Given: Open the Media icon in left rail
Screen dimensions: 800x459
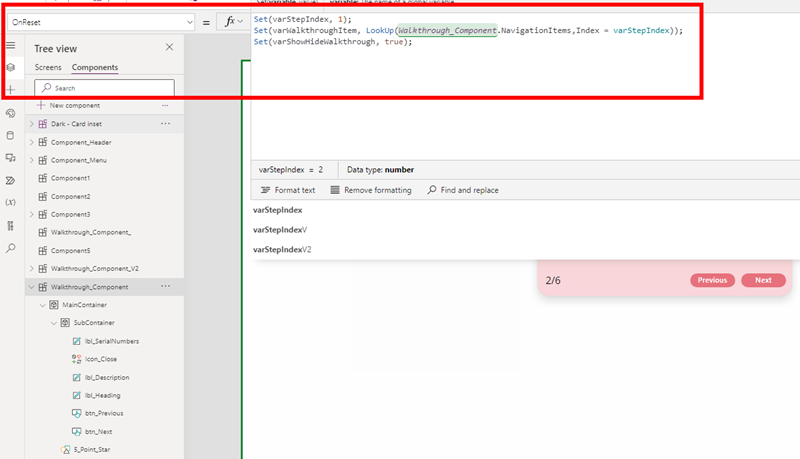Looking at the screenshot, I should pos(11,158).
